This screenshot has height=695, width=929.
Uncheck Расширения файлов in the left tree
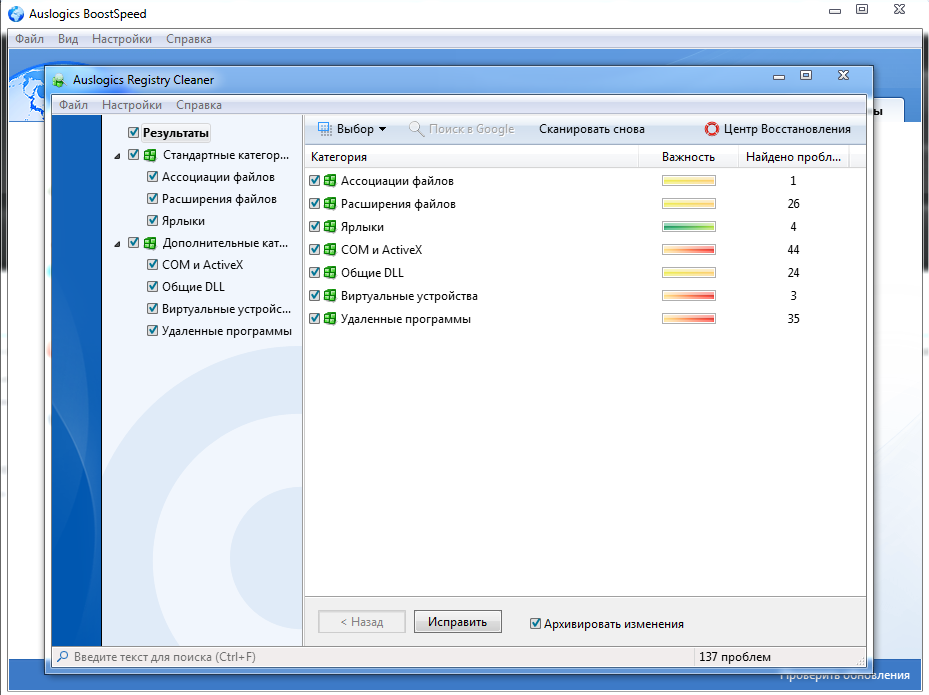coord(152,198)
